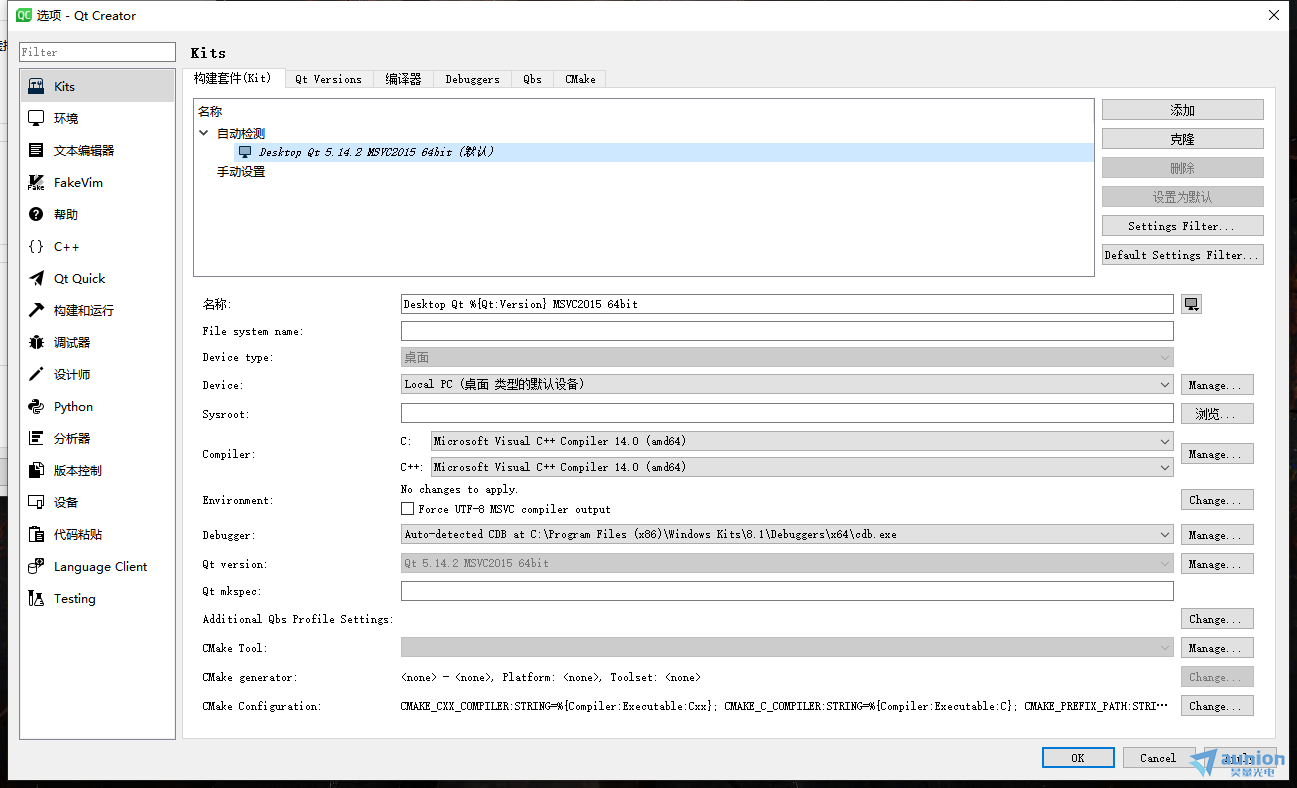Open the 调试器 settings category
The image size is (1297, 788).
tap(97, 342)
